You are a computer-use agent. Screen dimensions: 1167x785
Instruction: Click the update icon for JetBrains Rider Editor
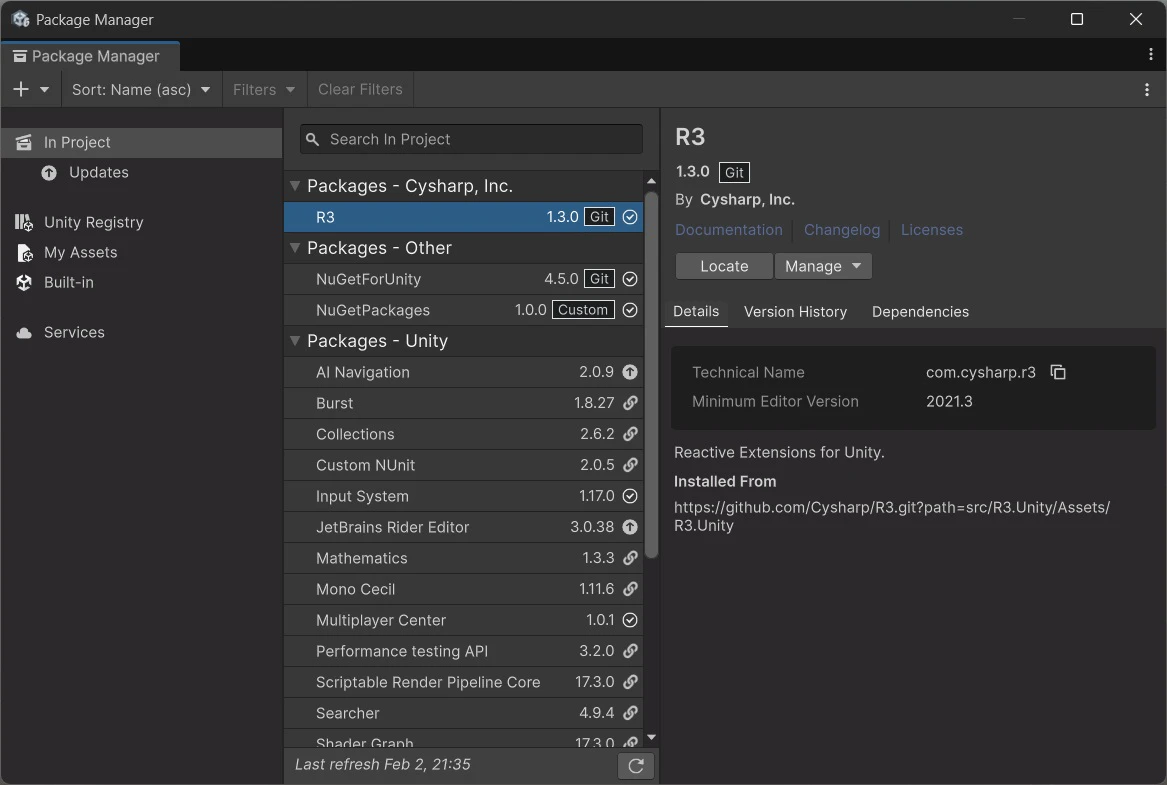[630, 527]
